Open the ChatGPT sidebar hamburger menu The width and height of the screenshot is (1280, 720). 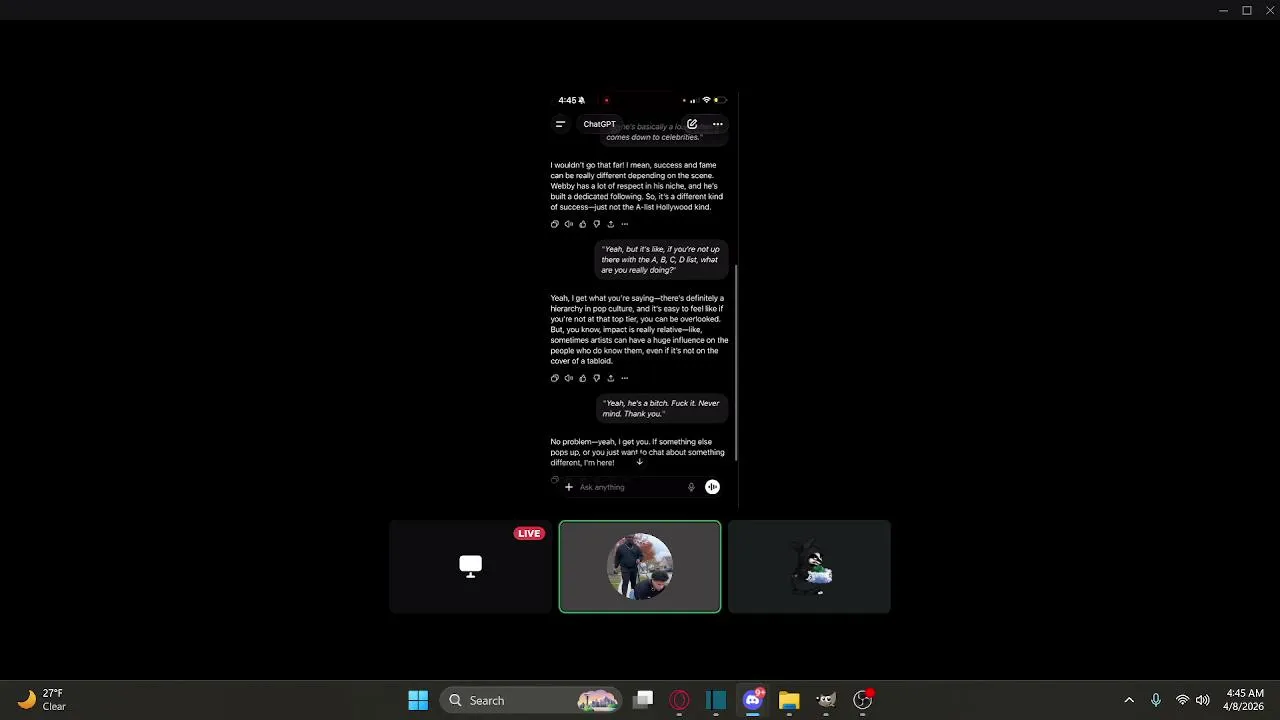tap(560, 124)
